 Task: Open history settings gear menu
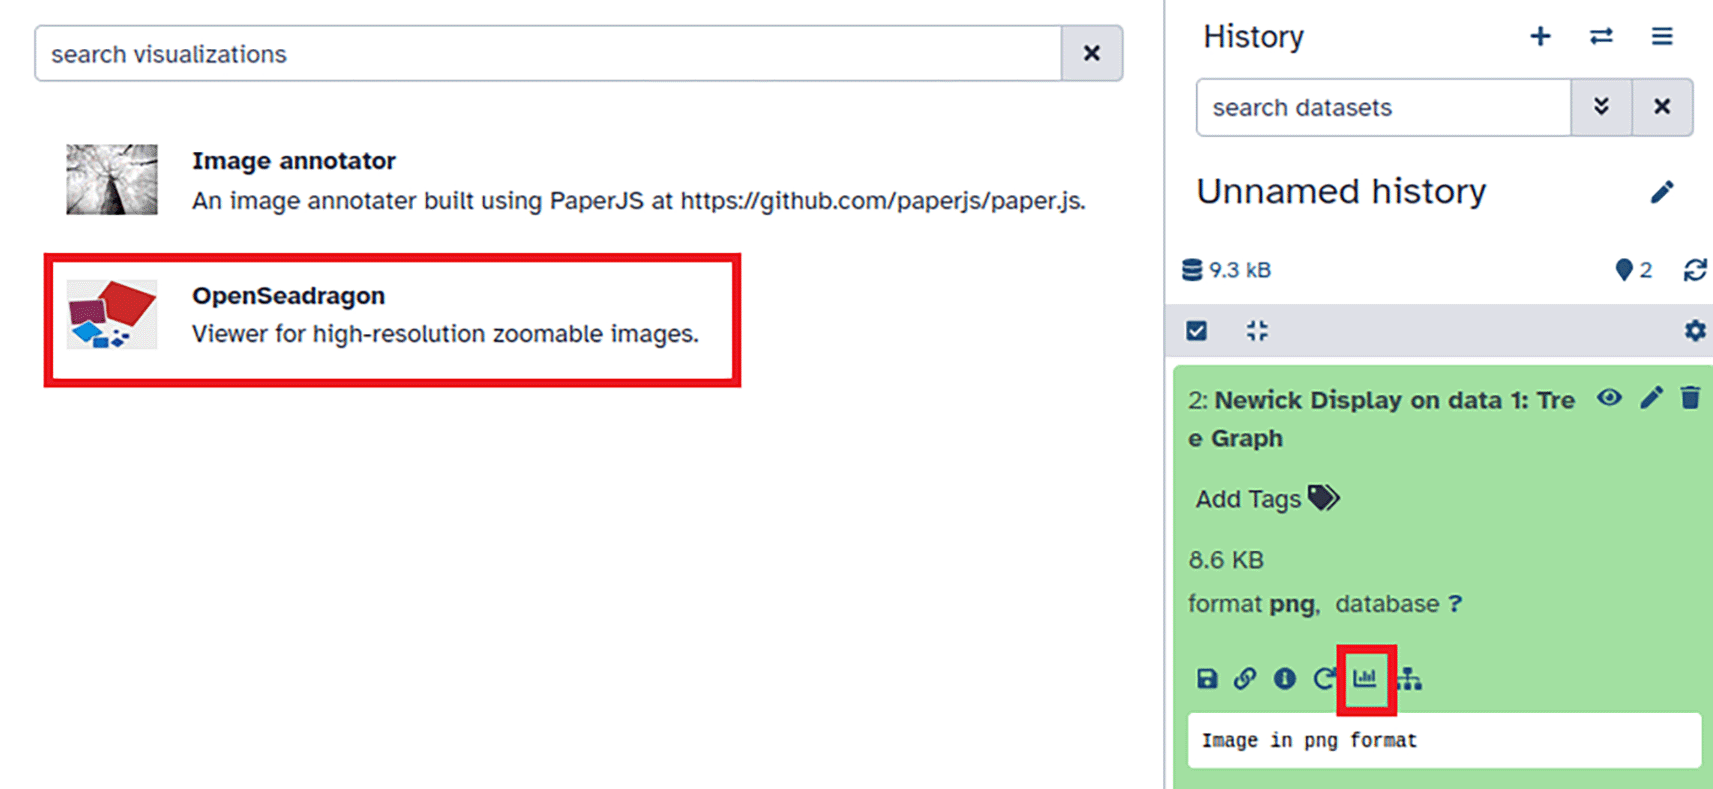[1695, 331]
